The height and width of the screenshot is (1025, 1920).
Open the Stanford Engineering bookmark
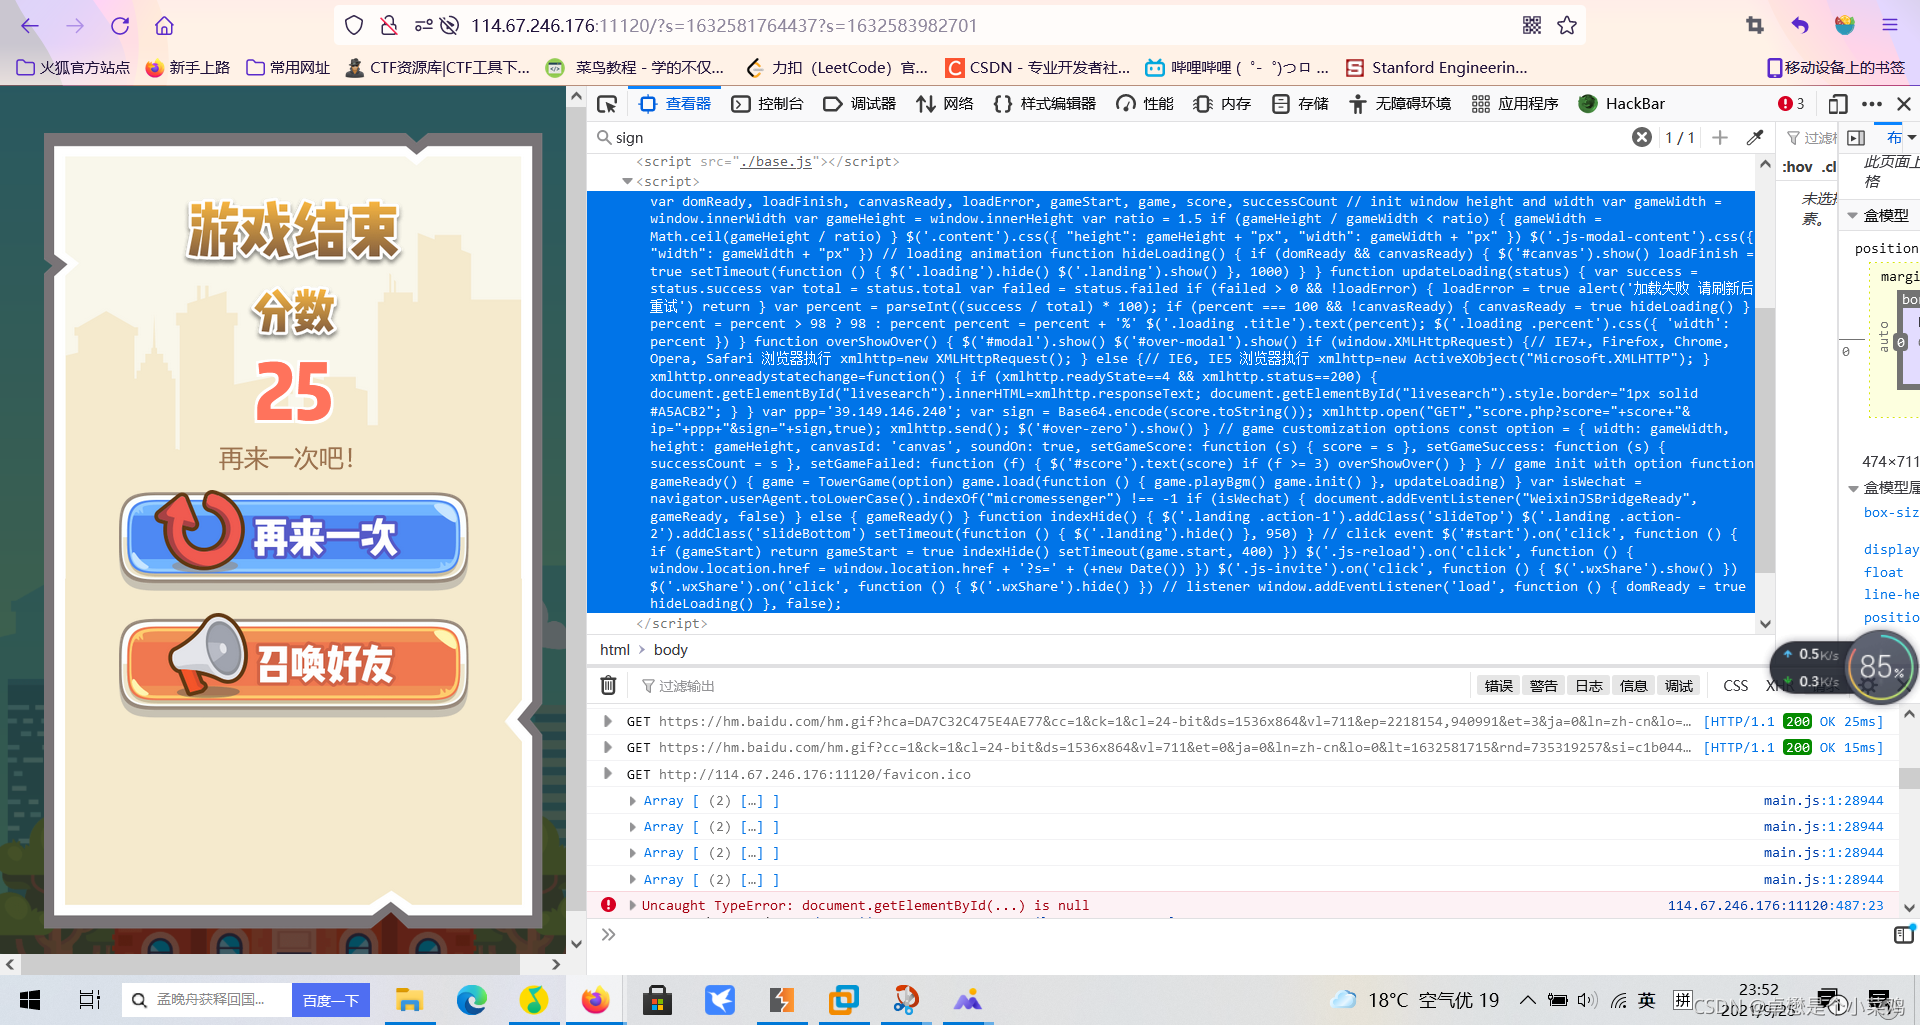tap(1437, 68)
